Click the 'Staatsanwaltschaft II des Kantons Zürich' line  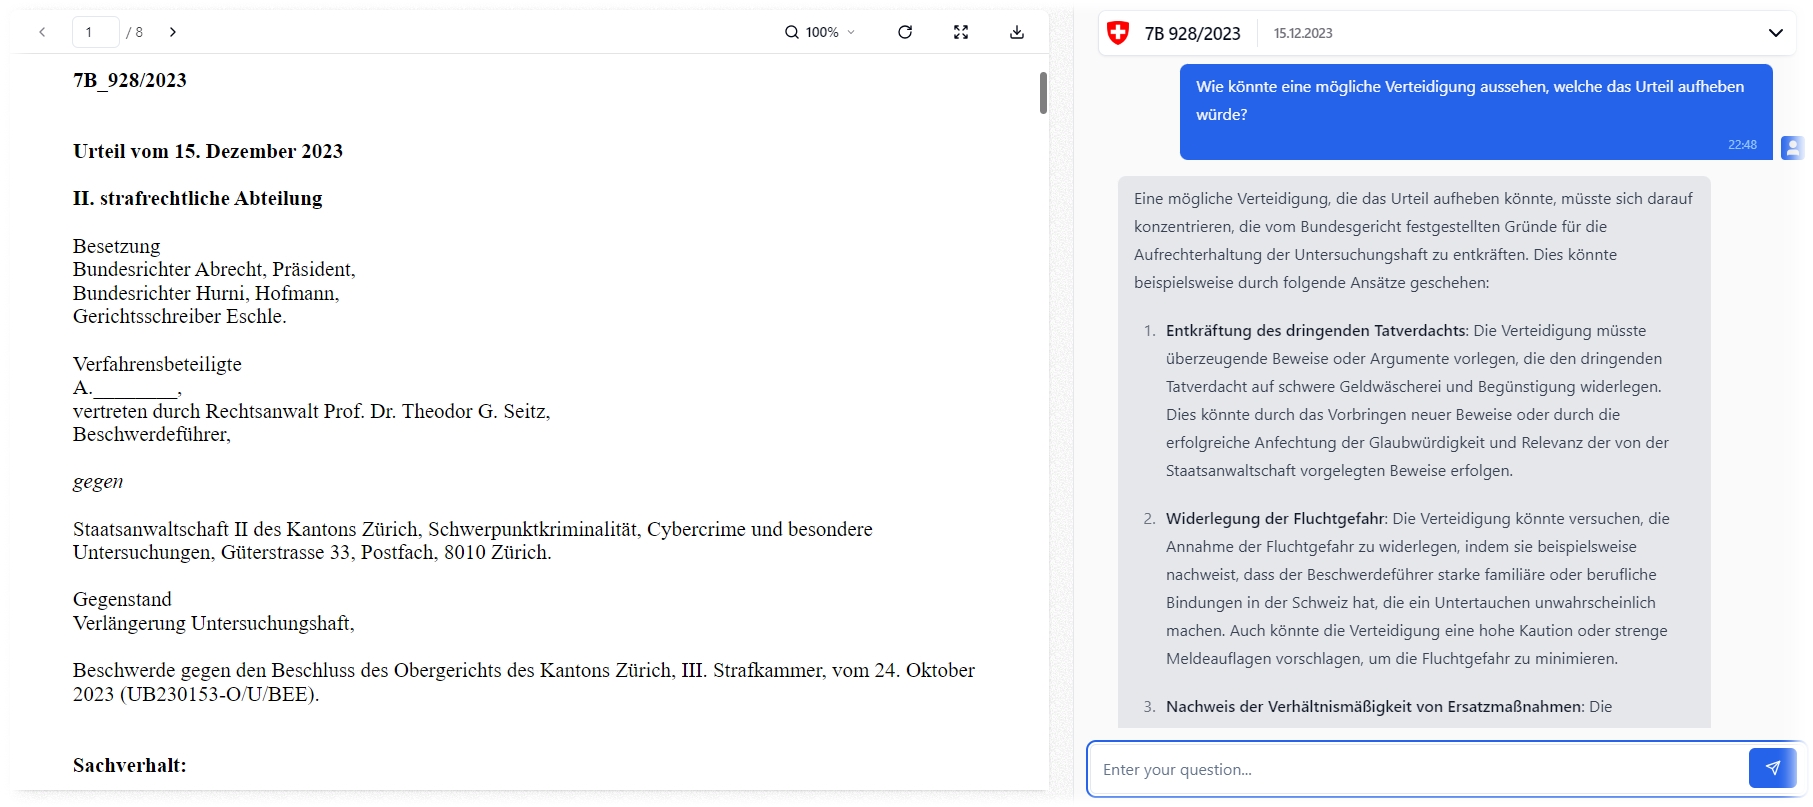(x=473, y=529)
